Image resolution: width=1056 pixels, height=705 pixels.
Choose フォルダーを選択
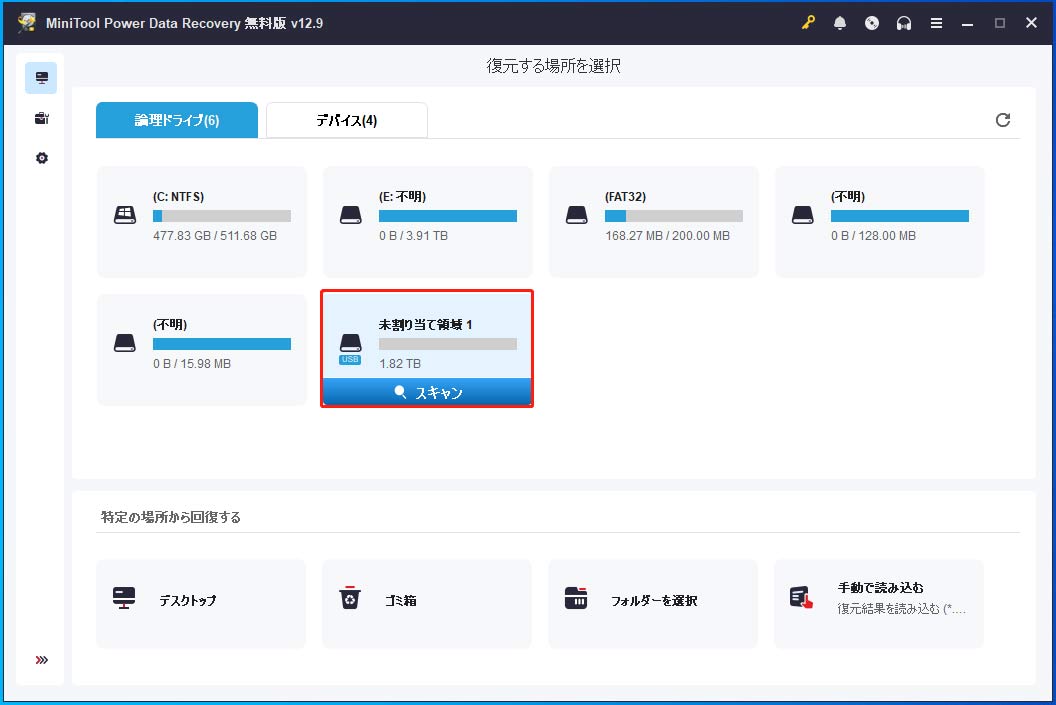[653, 603]
